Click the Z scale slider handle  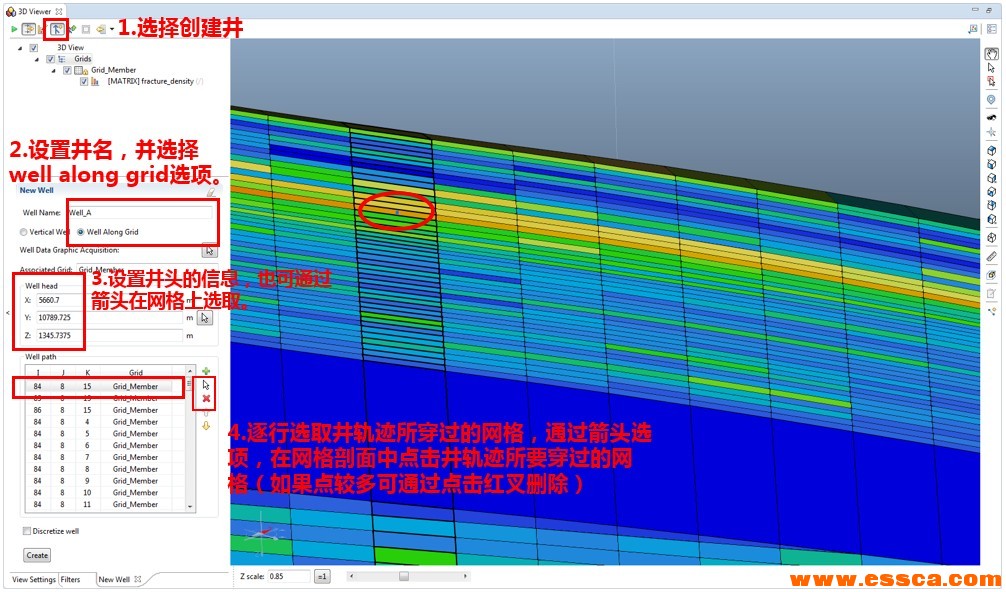point(403,576)
